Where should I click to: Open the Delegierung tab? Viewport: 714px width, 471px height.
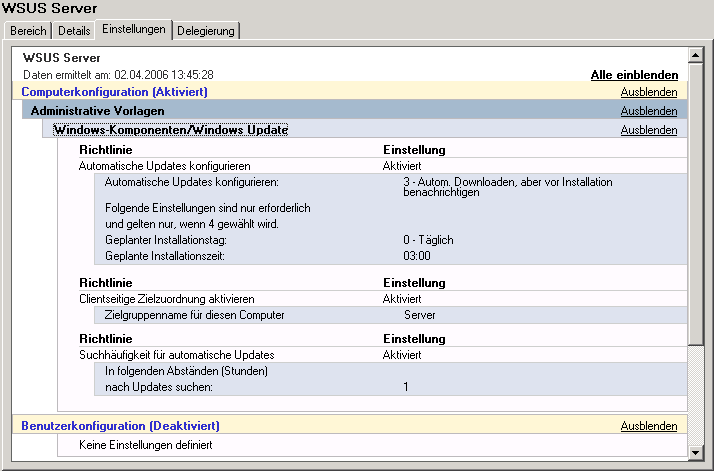click(x=206, y=31)
